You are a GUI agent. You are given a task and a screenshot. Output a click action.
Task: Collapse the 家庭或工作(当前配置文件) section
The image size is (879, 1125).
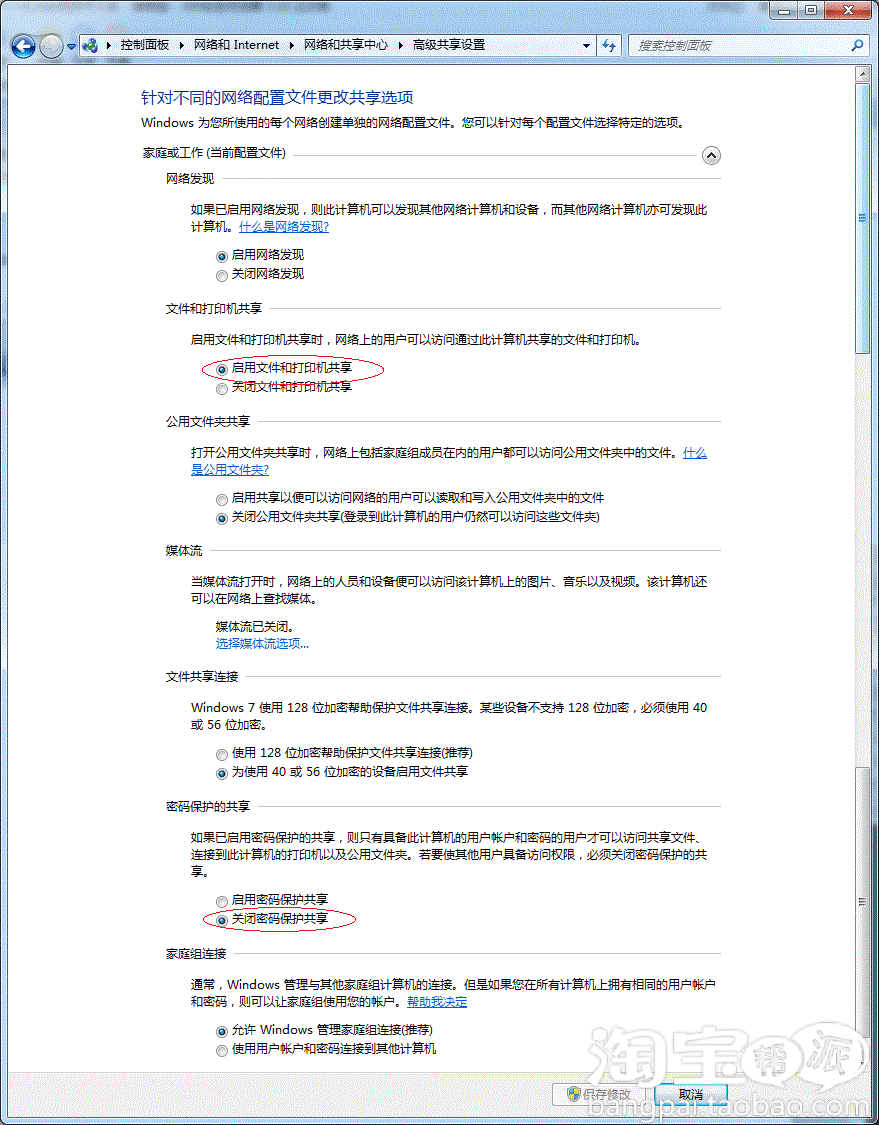[711, 155]
